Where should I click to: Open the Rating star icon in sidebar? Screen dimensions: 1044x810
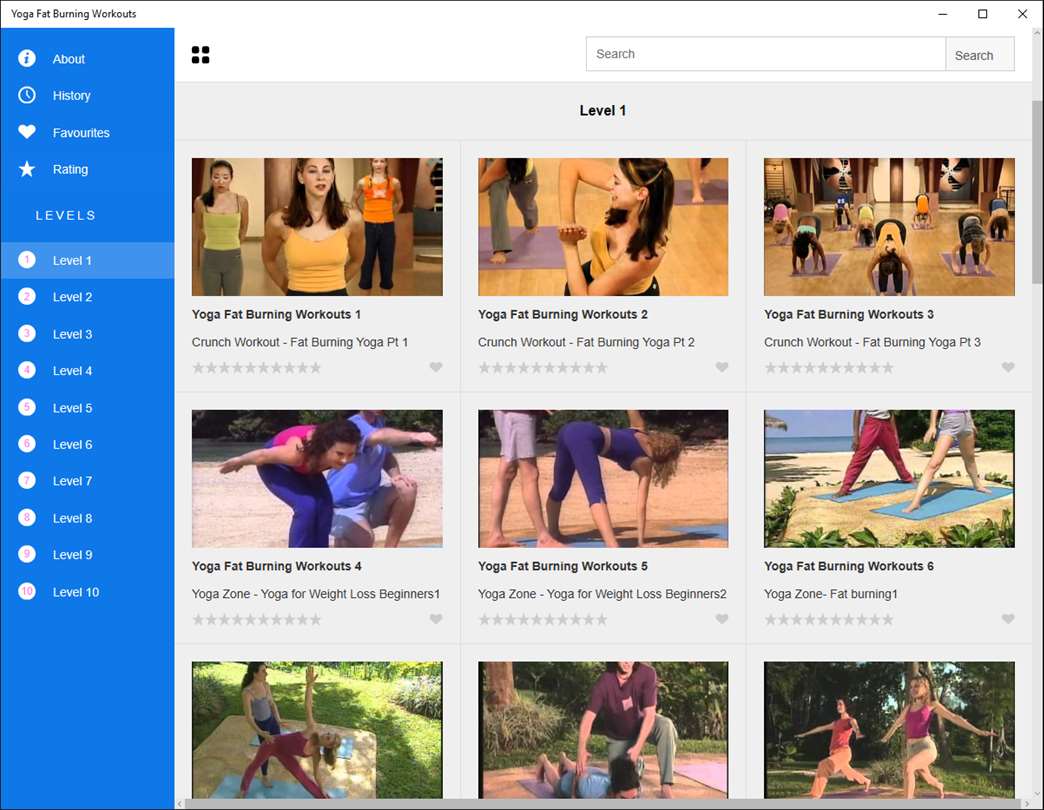[27, 168]
